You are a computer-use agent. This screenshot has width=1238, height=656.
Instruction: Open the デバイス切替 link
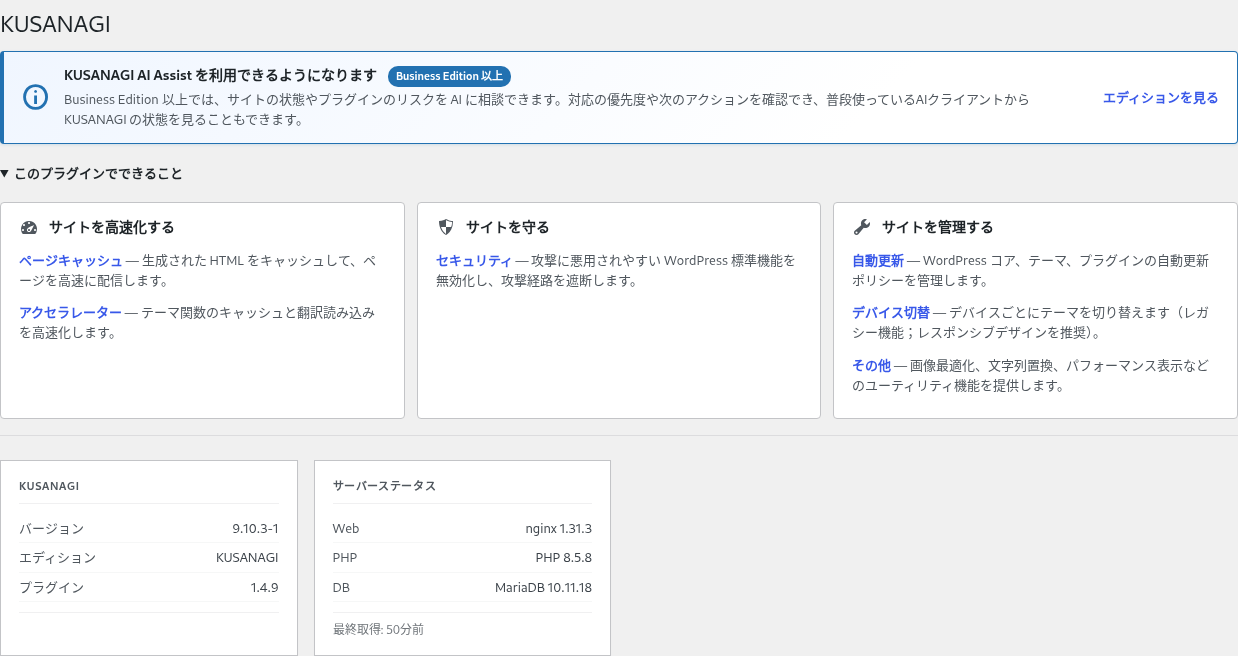tap(891, 313)
